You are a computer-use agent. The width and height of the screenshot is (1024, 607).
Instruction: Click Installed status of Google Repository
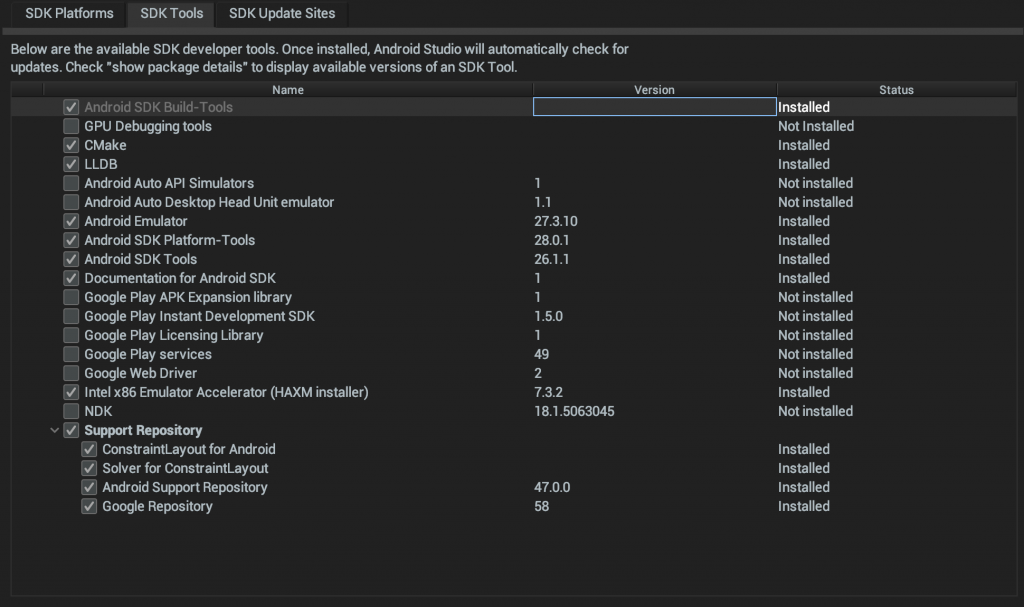[804, 506]
